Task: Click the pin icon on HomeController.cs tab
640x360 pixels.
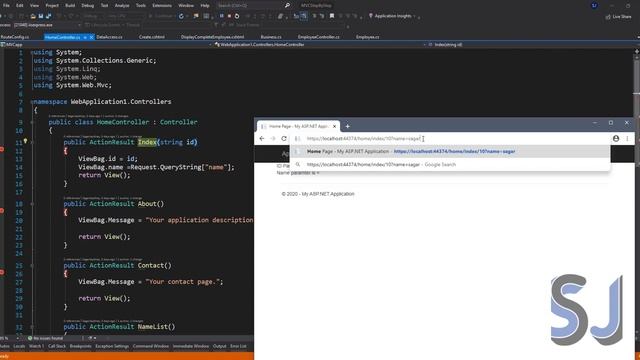Action: click(85, 37)
